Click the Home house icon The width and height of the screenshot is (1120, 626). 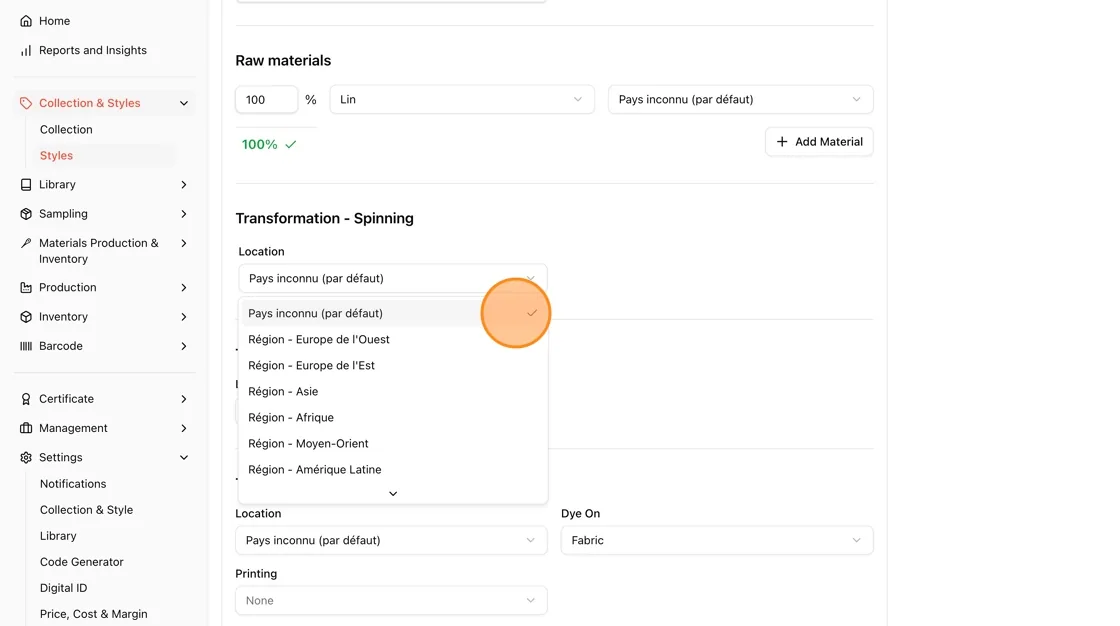(26, 21)
